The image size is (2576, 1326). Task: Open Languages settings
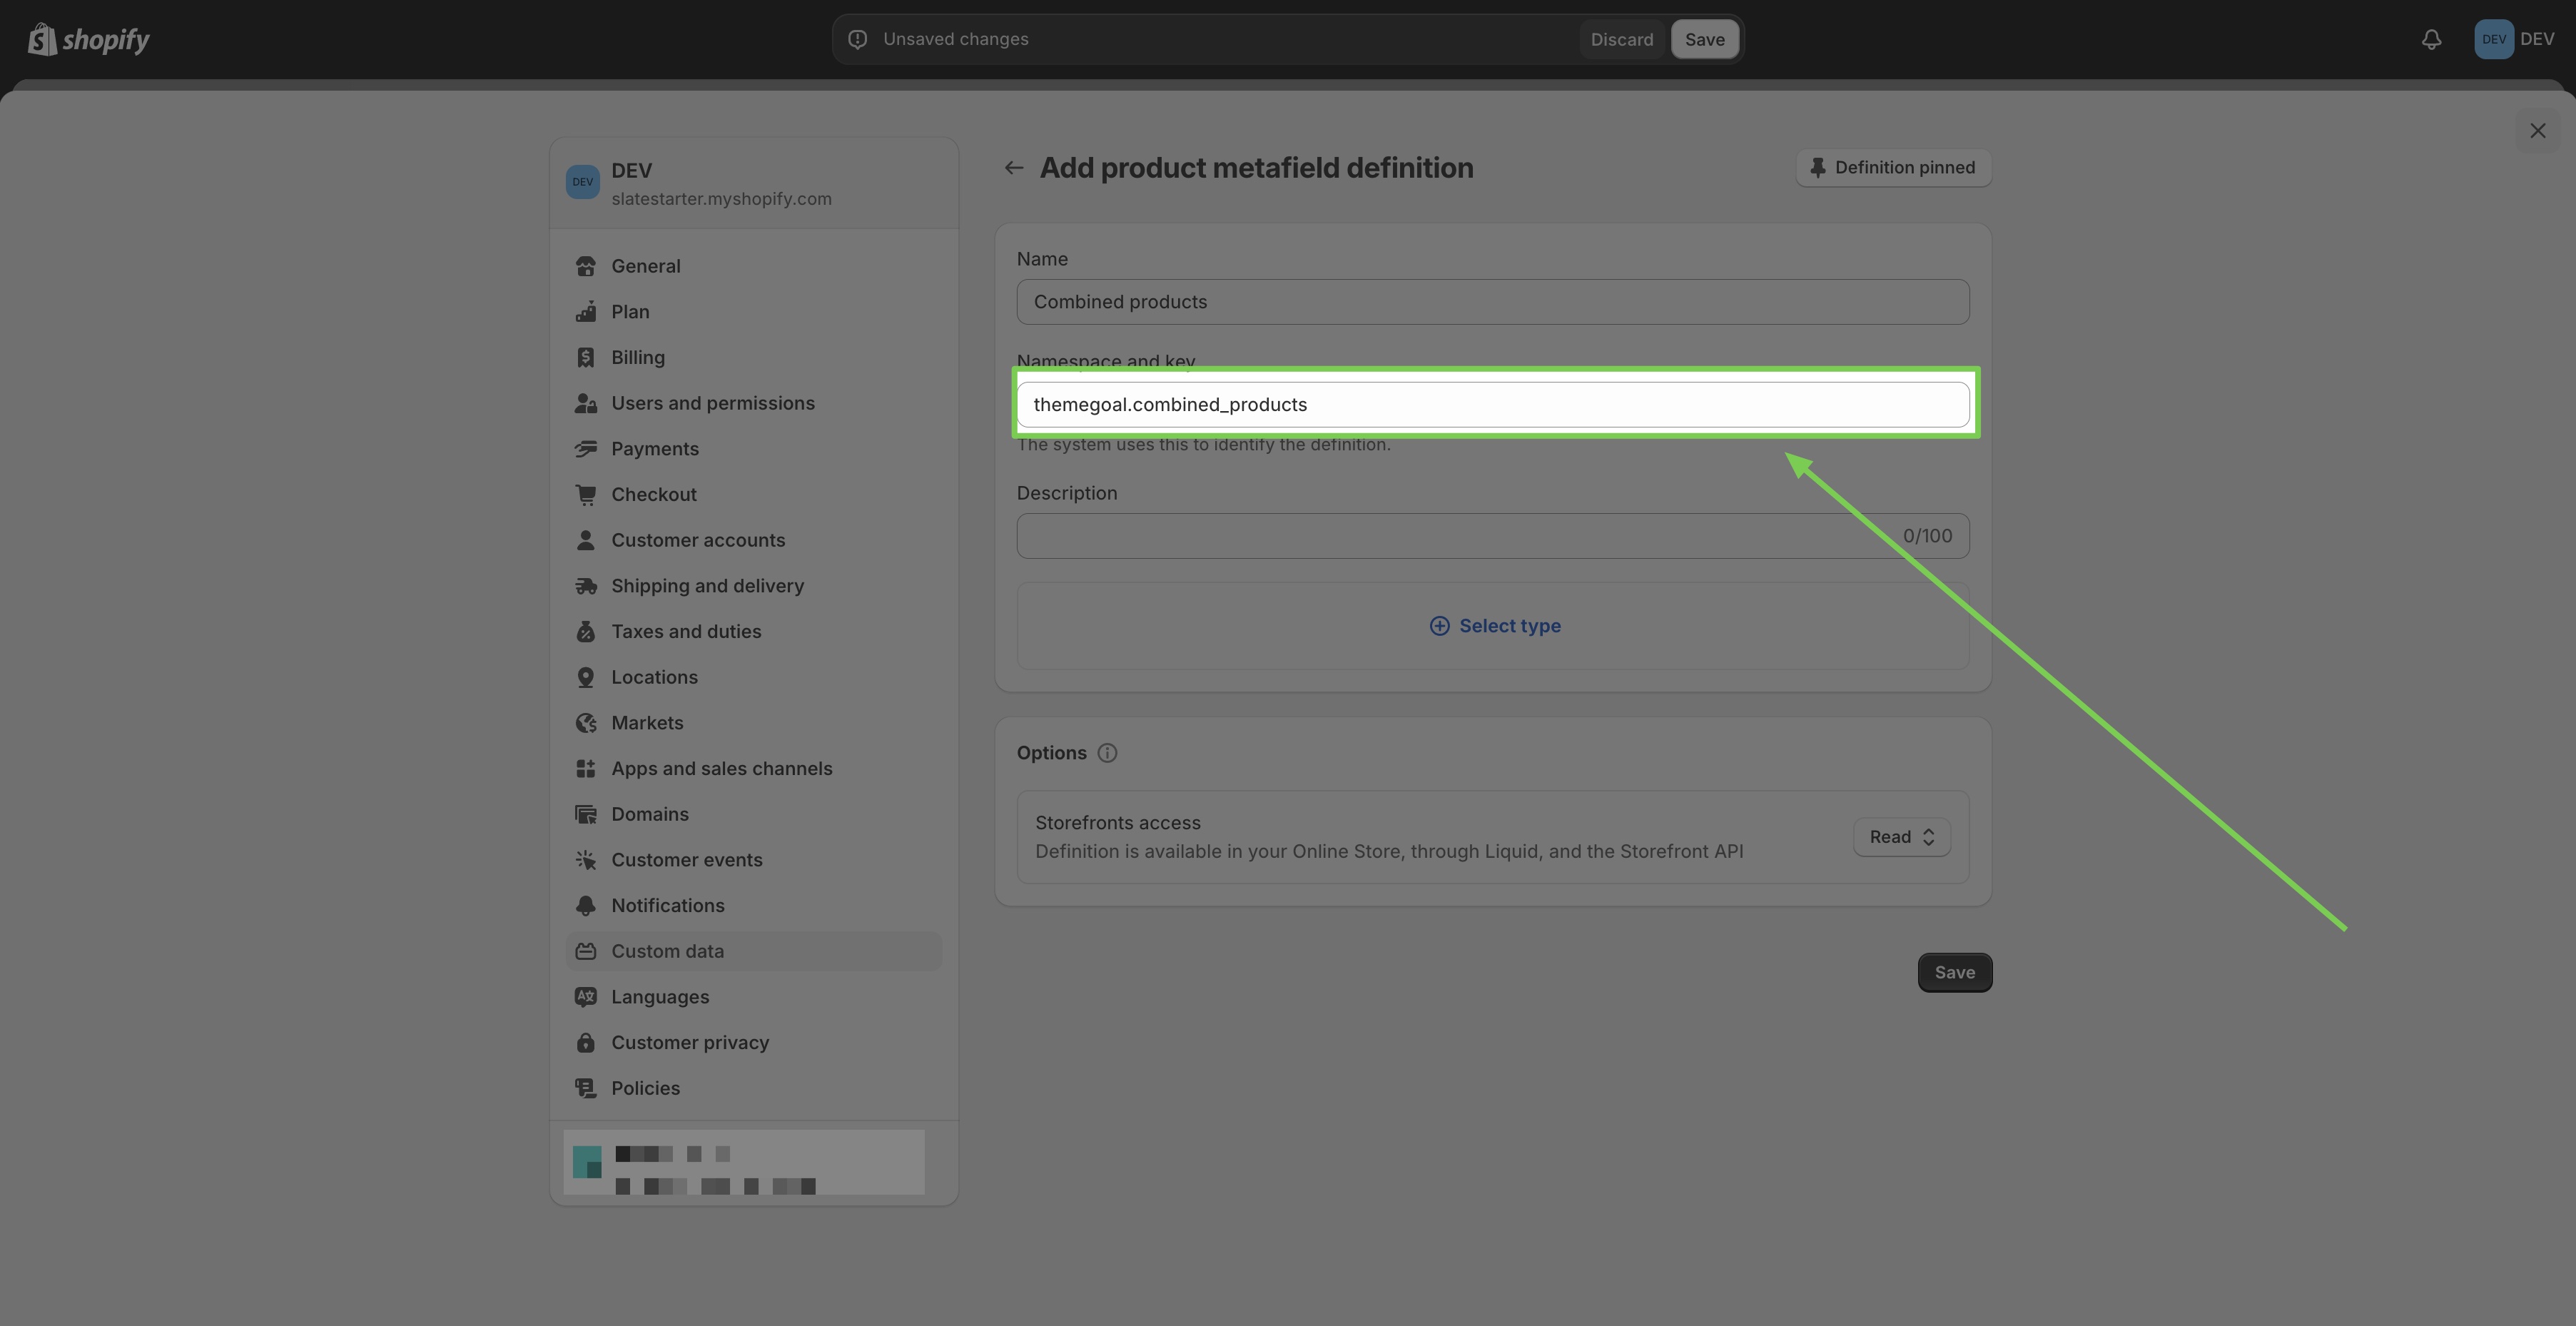point(754,997)
